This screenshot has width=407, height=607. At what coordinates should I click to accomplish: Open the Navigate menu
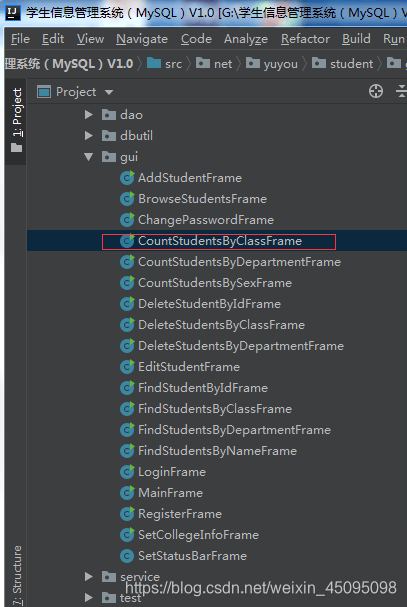coord(142,39)
